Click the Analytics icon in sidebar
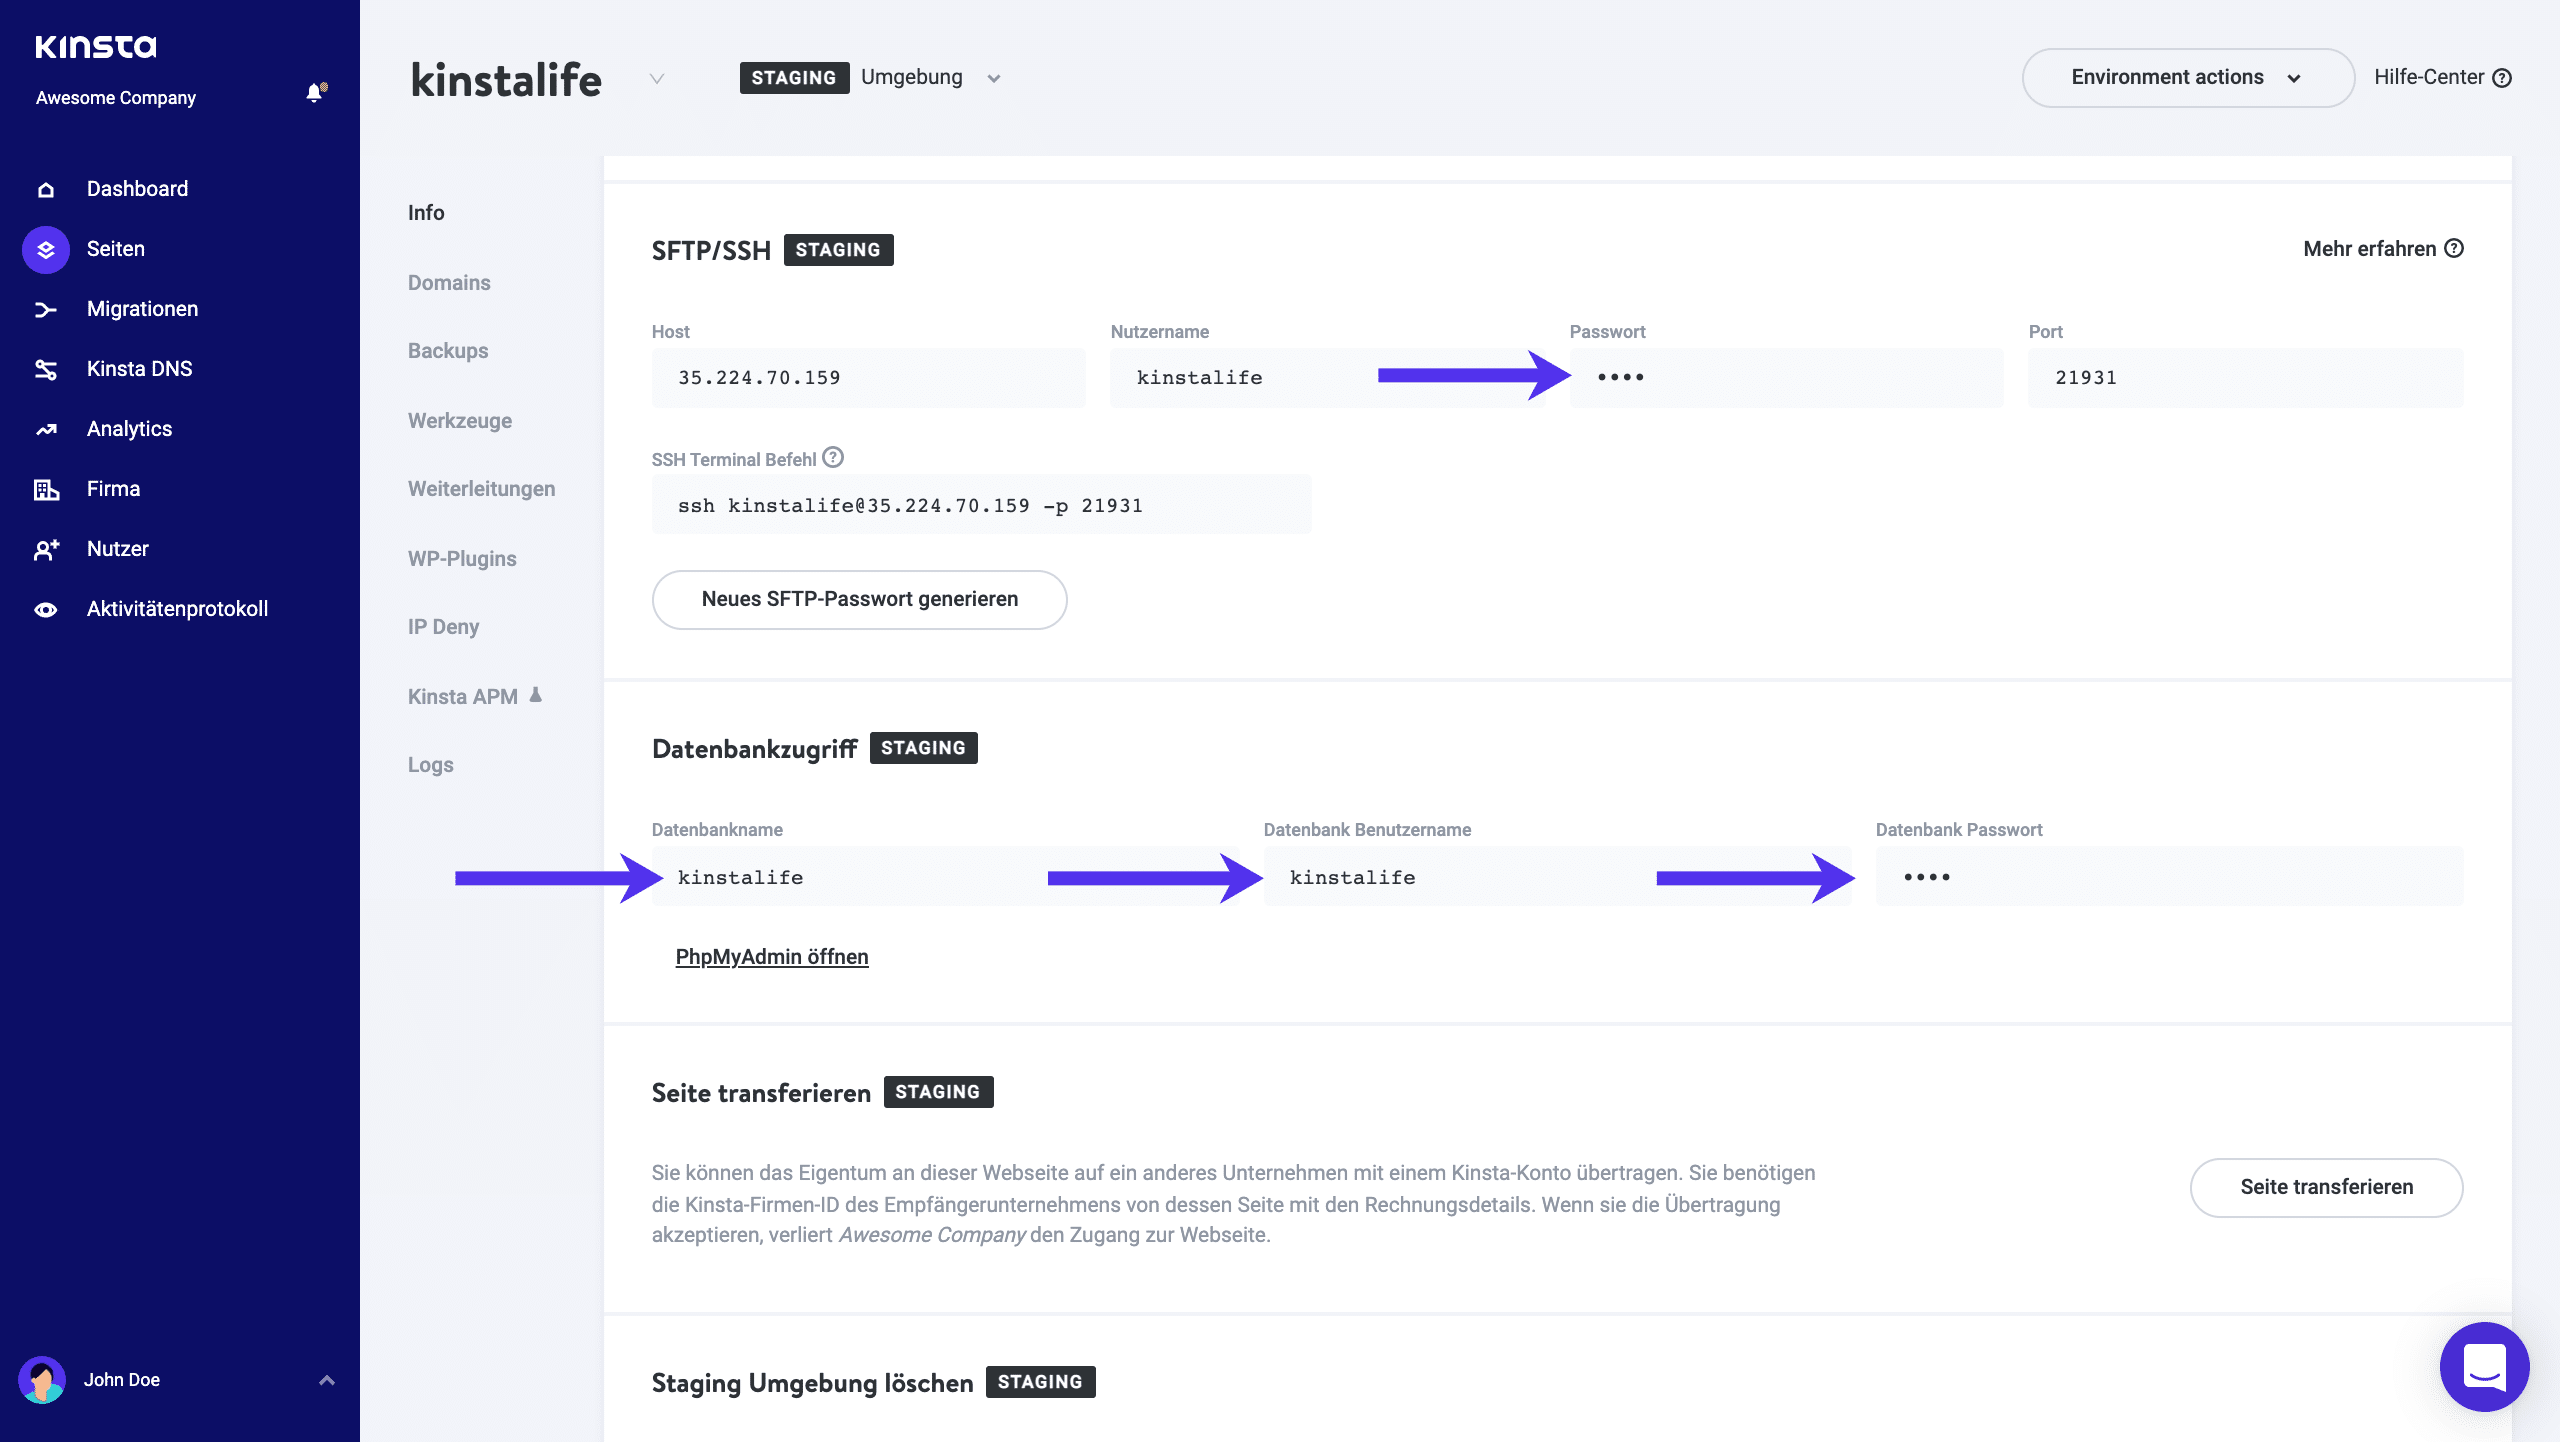 47,427
